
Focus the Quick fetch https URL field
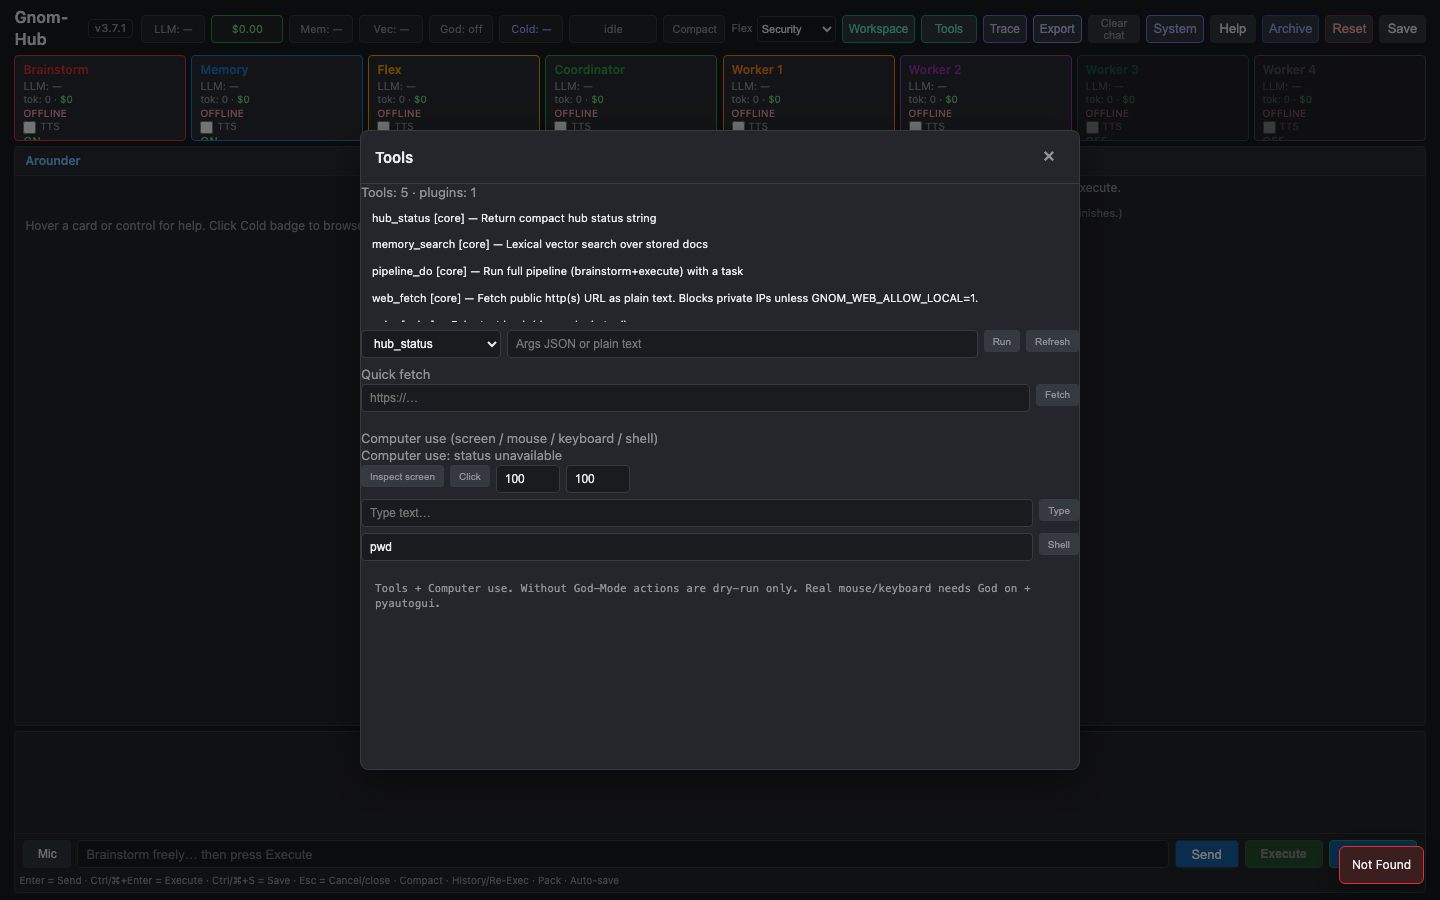[x=695, y=398]
